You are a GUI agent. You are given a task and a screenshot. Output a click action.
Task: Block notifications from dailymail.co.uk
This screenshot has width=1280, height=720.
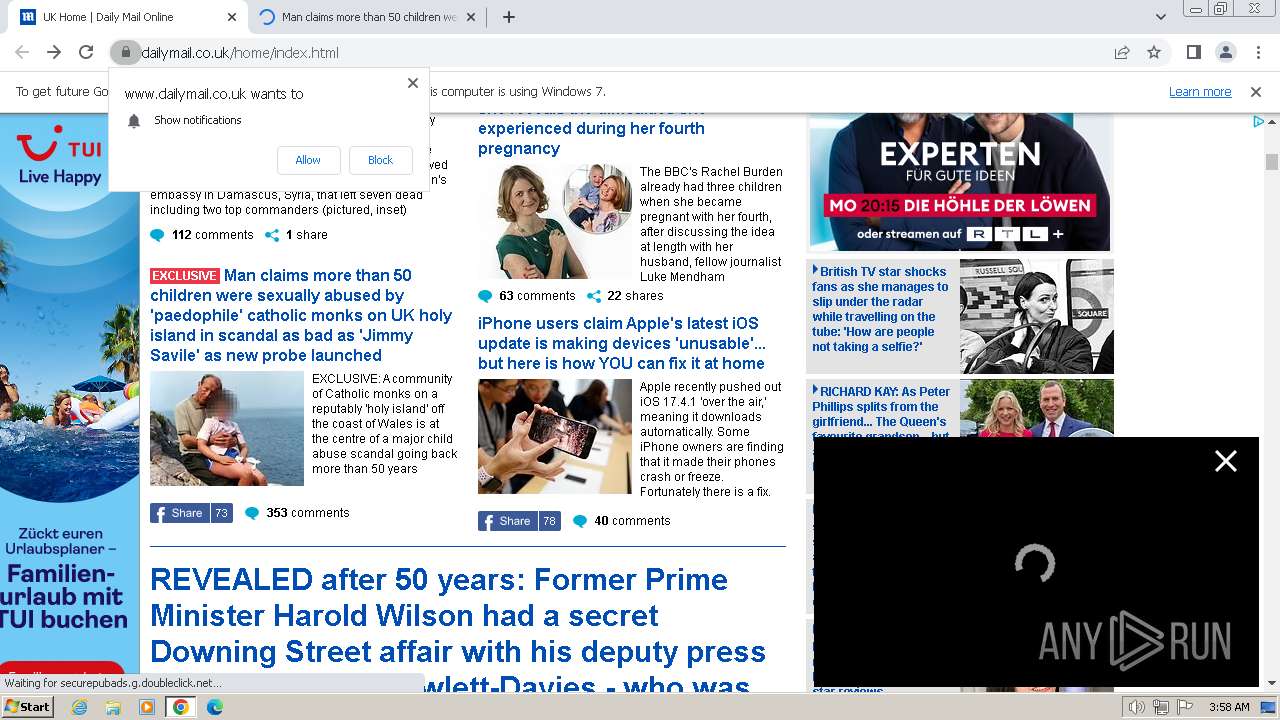point(380,160)
